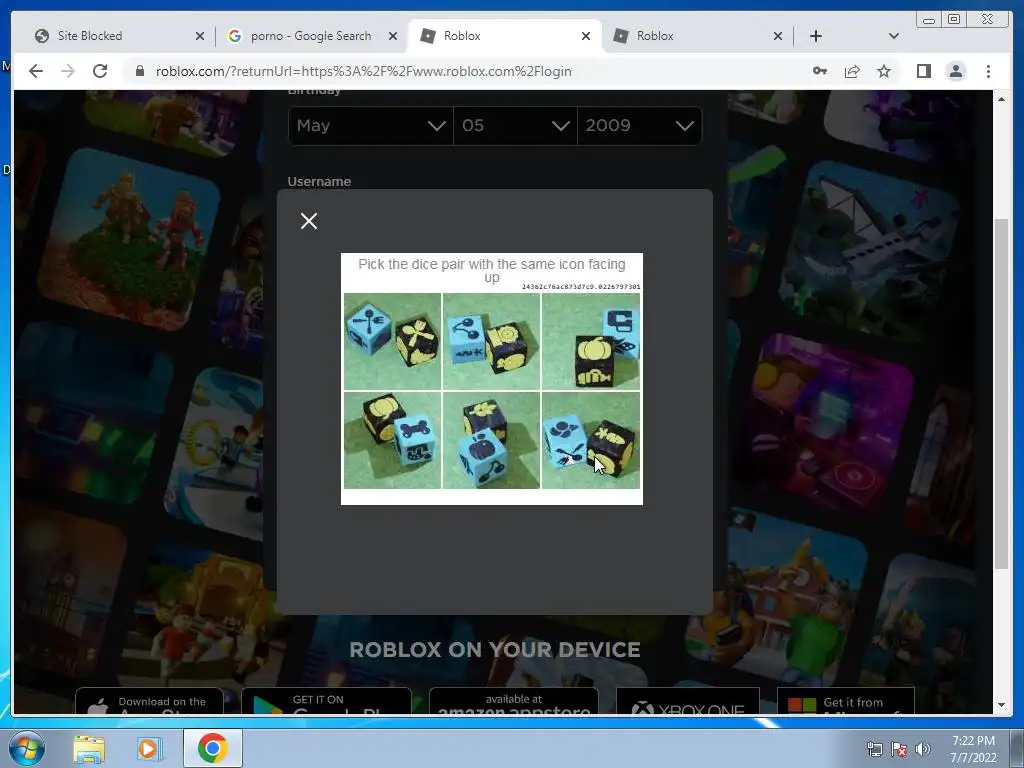Close the active Roblox tab

(x=586, y=36)
